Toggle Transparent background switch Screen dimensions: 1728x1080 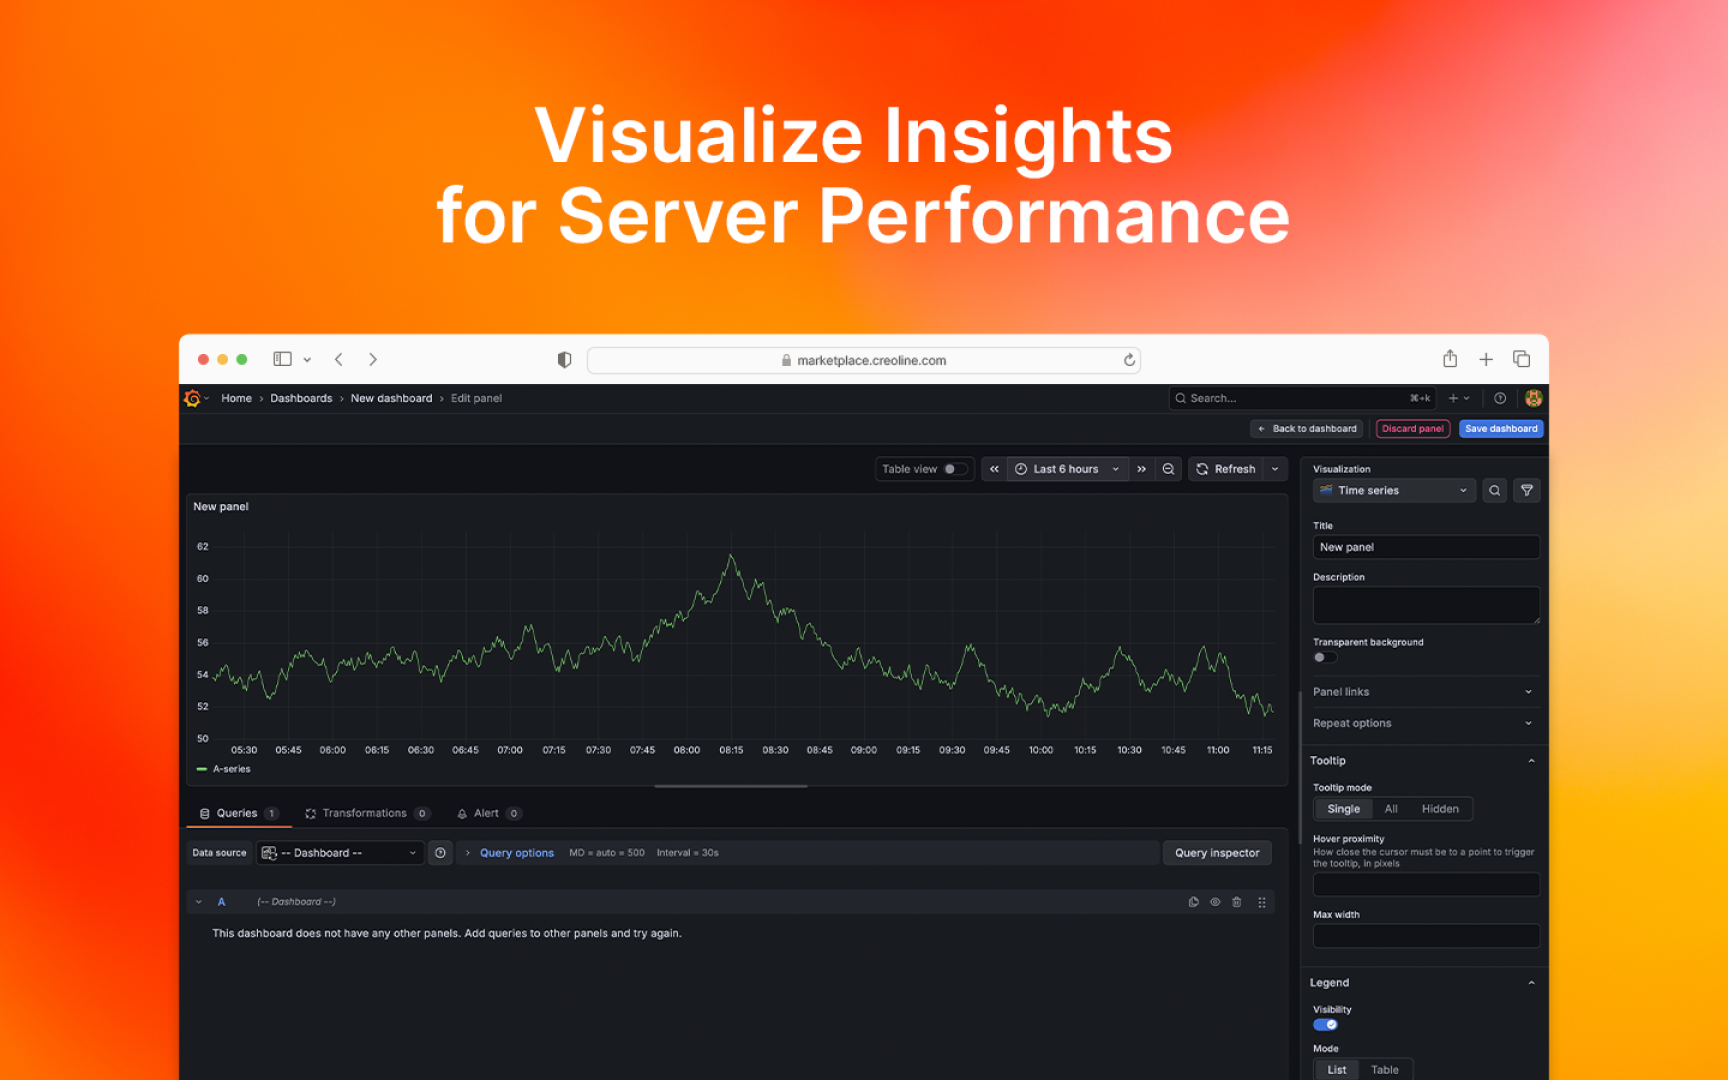click(x=1324, y=658)
